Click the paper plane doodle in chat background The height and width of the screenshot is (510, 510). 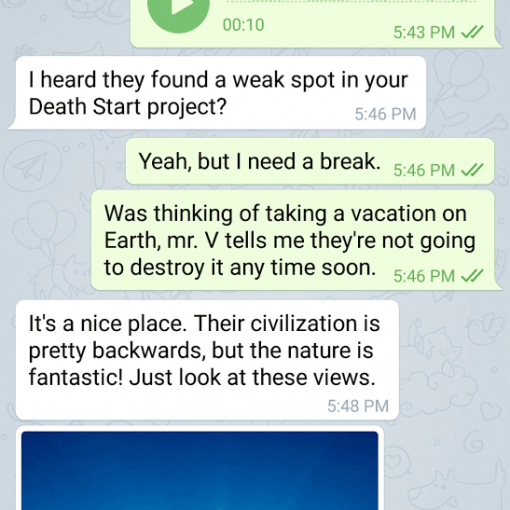(31, 167)
